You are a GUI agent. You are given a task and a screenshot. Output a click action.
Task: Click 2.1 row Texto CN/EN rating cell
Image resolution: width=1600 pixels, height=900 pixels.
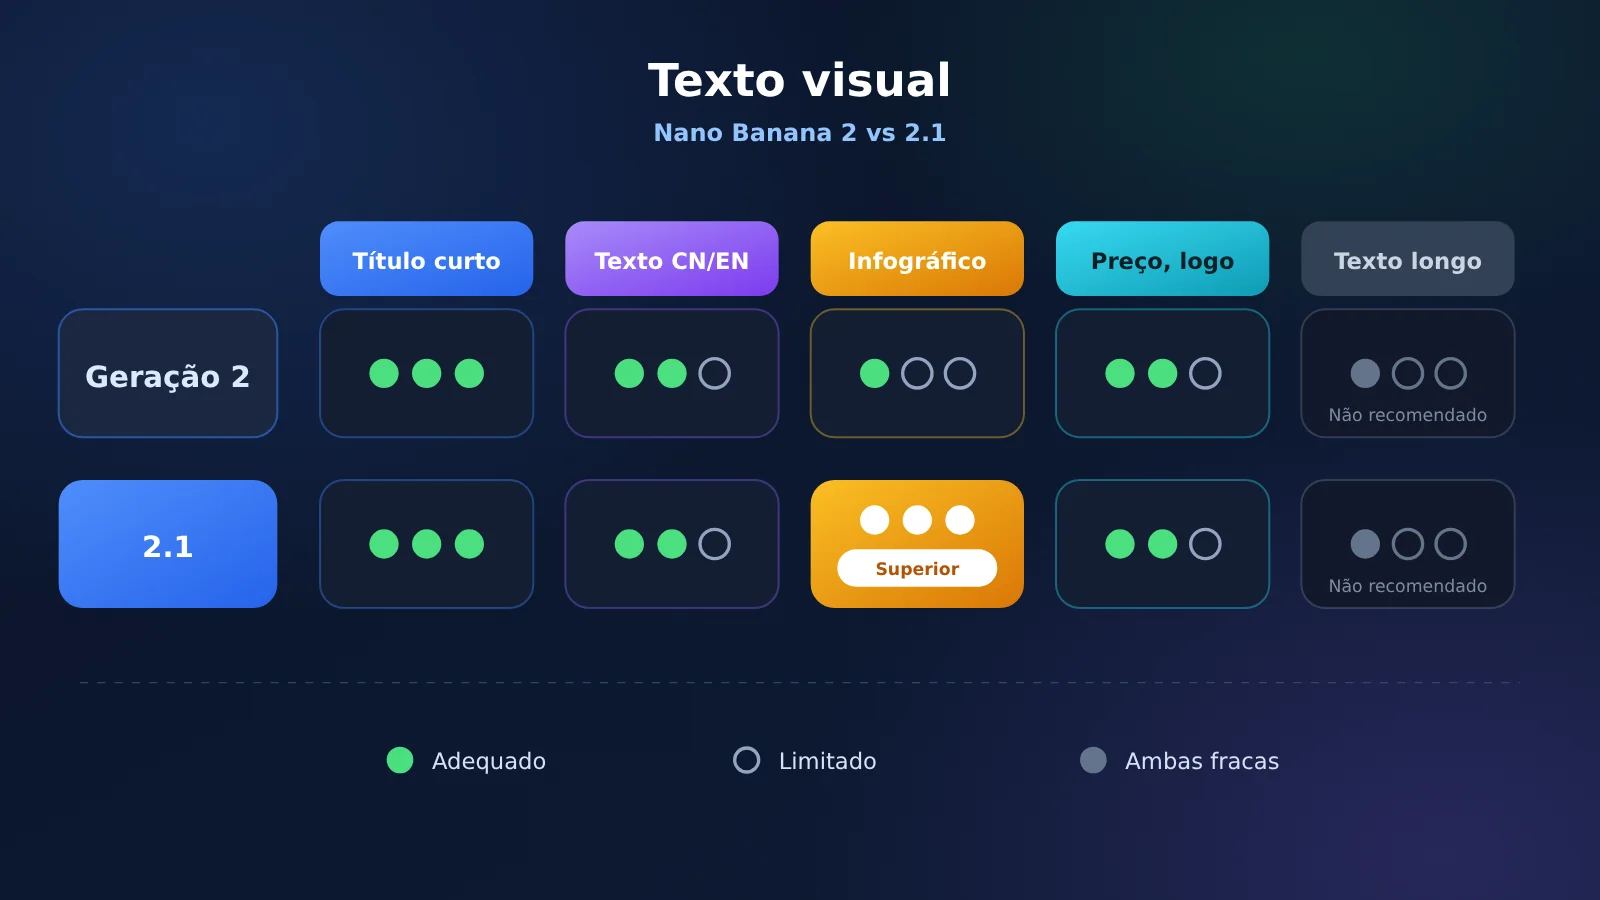pyautogui.click(x=672, y=544)
